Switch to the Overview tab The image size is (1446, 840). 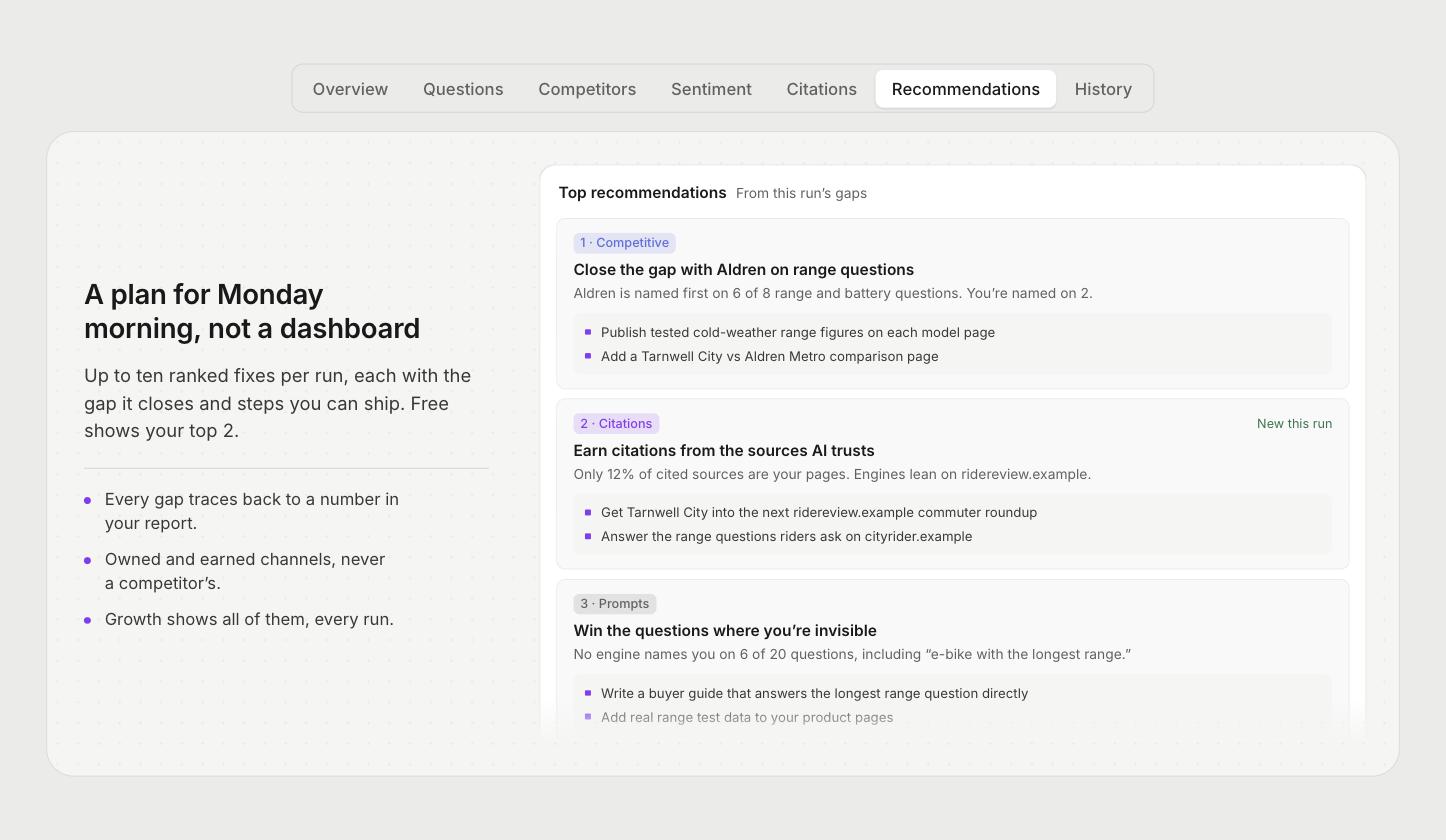(x=350, y=89)
